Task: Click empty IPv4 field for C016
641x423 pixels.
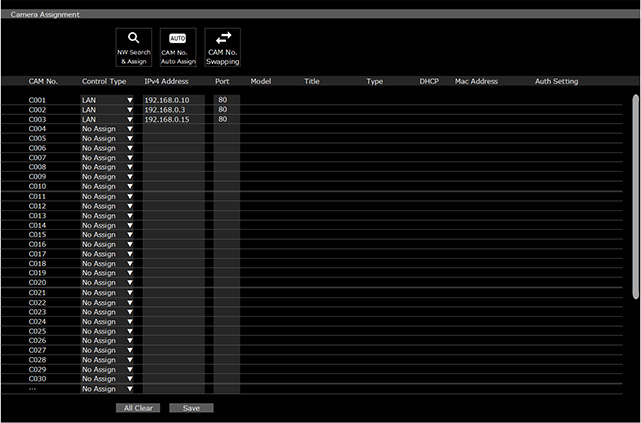Action: point(174,244)
